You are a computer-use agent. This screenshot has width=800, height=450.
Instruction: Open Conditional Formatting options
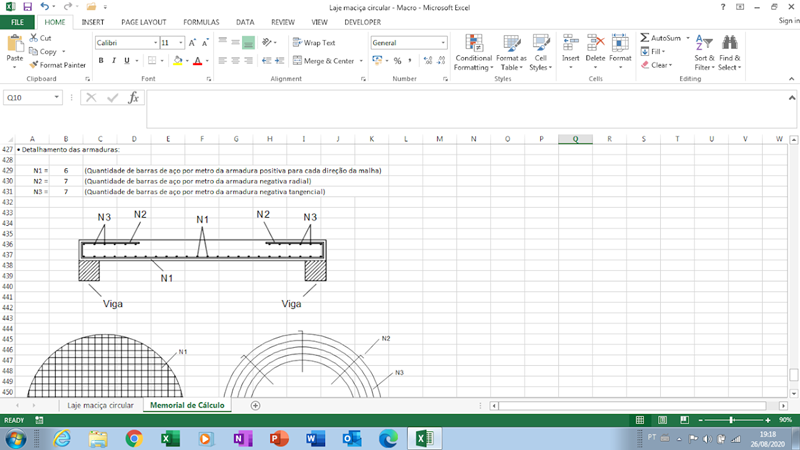[473, 53]
